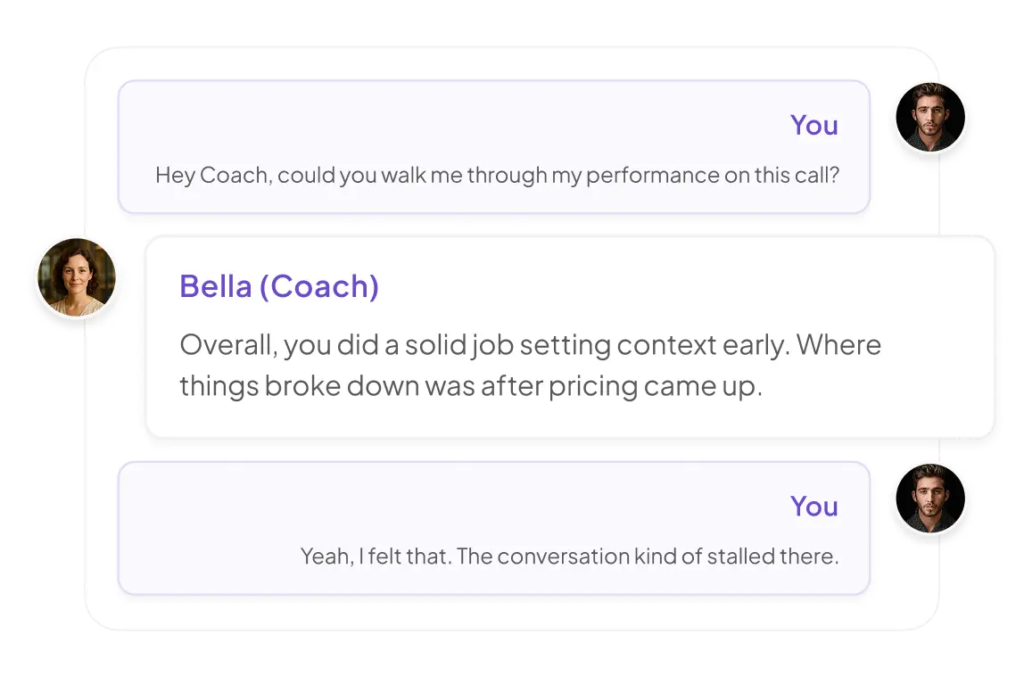
Task: Click the line 'Overall, you did a solid job'
Action: [530, 345]
